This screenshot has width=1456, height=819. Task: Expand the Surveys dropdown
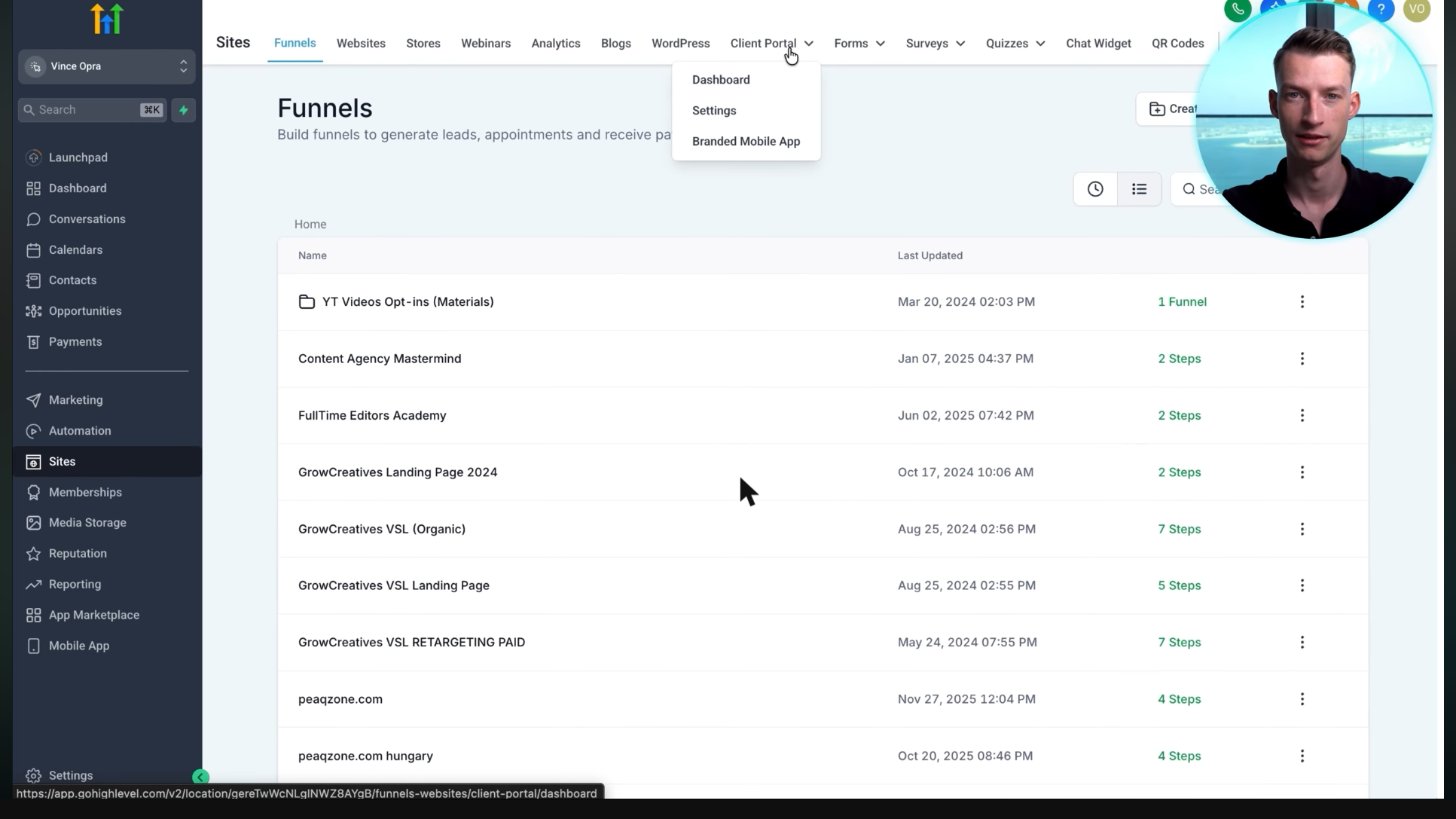pos(935,43)
